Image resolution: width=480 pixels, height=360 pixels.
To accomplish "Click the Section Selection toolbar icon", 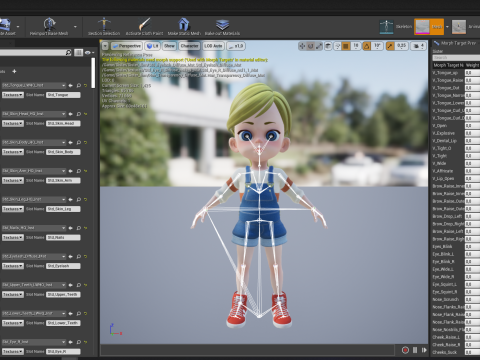I will [104, 24].
